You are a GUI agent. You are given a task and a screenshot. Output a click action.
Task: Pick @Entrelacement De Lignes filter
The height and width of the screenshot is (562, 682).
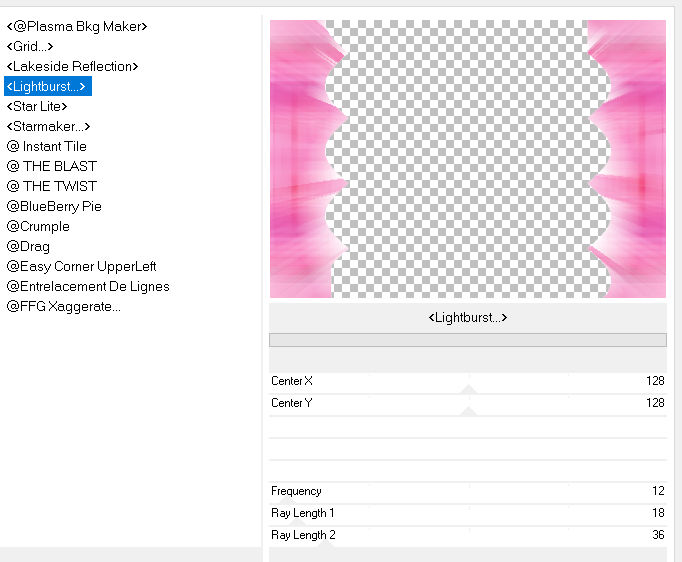(88, 286)
